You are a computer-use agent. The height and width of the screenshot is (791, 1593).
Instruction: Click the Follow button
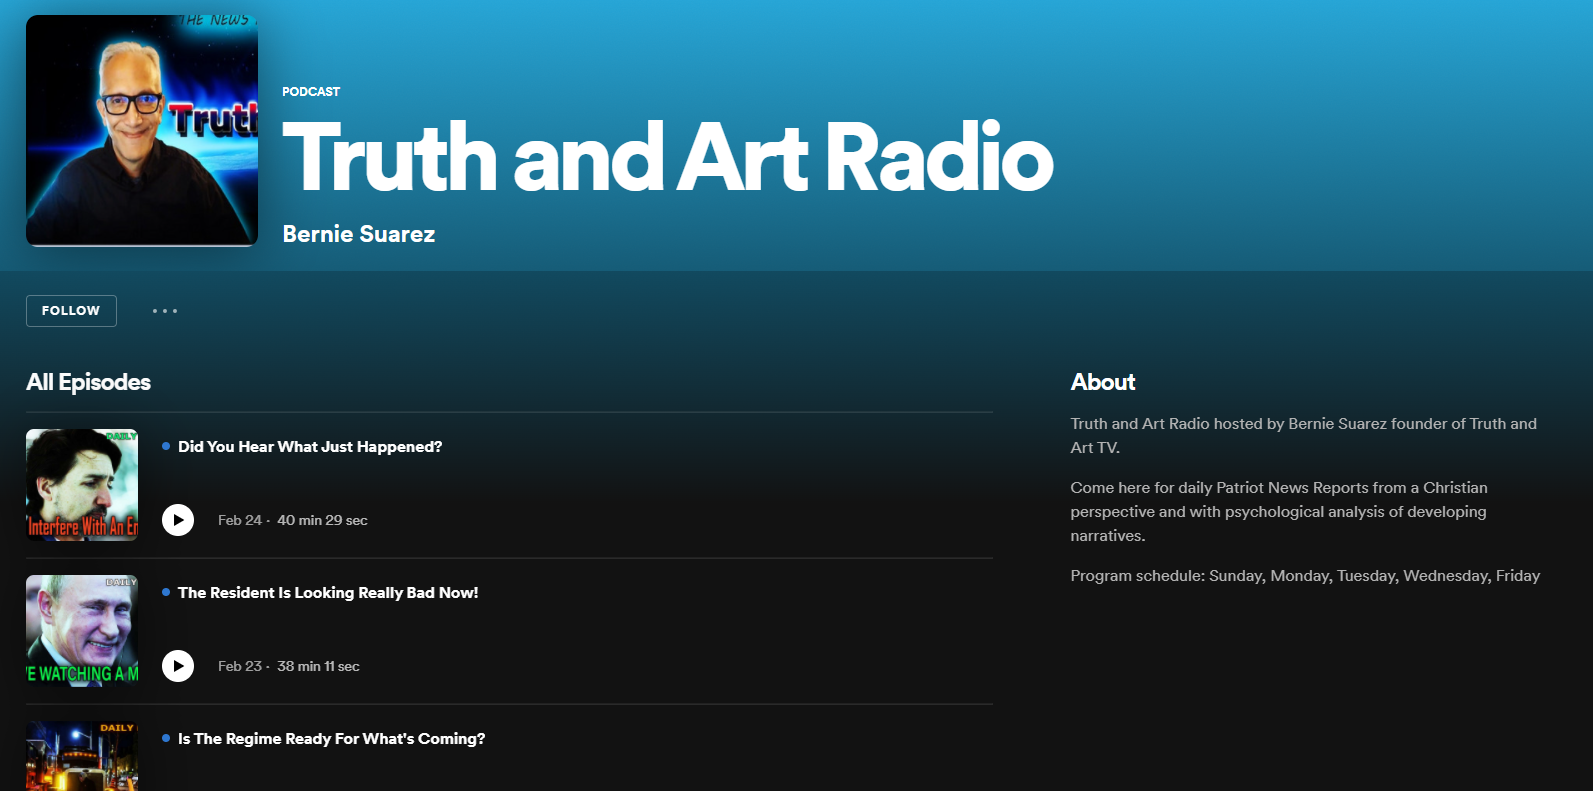click(x=71, y=311)
